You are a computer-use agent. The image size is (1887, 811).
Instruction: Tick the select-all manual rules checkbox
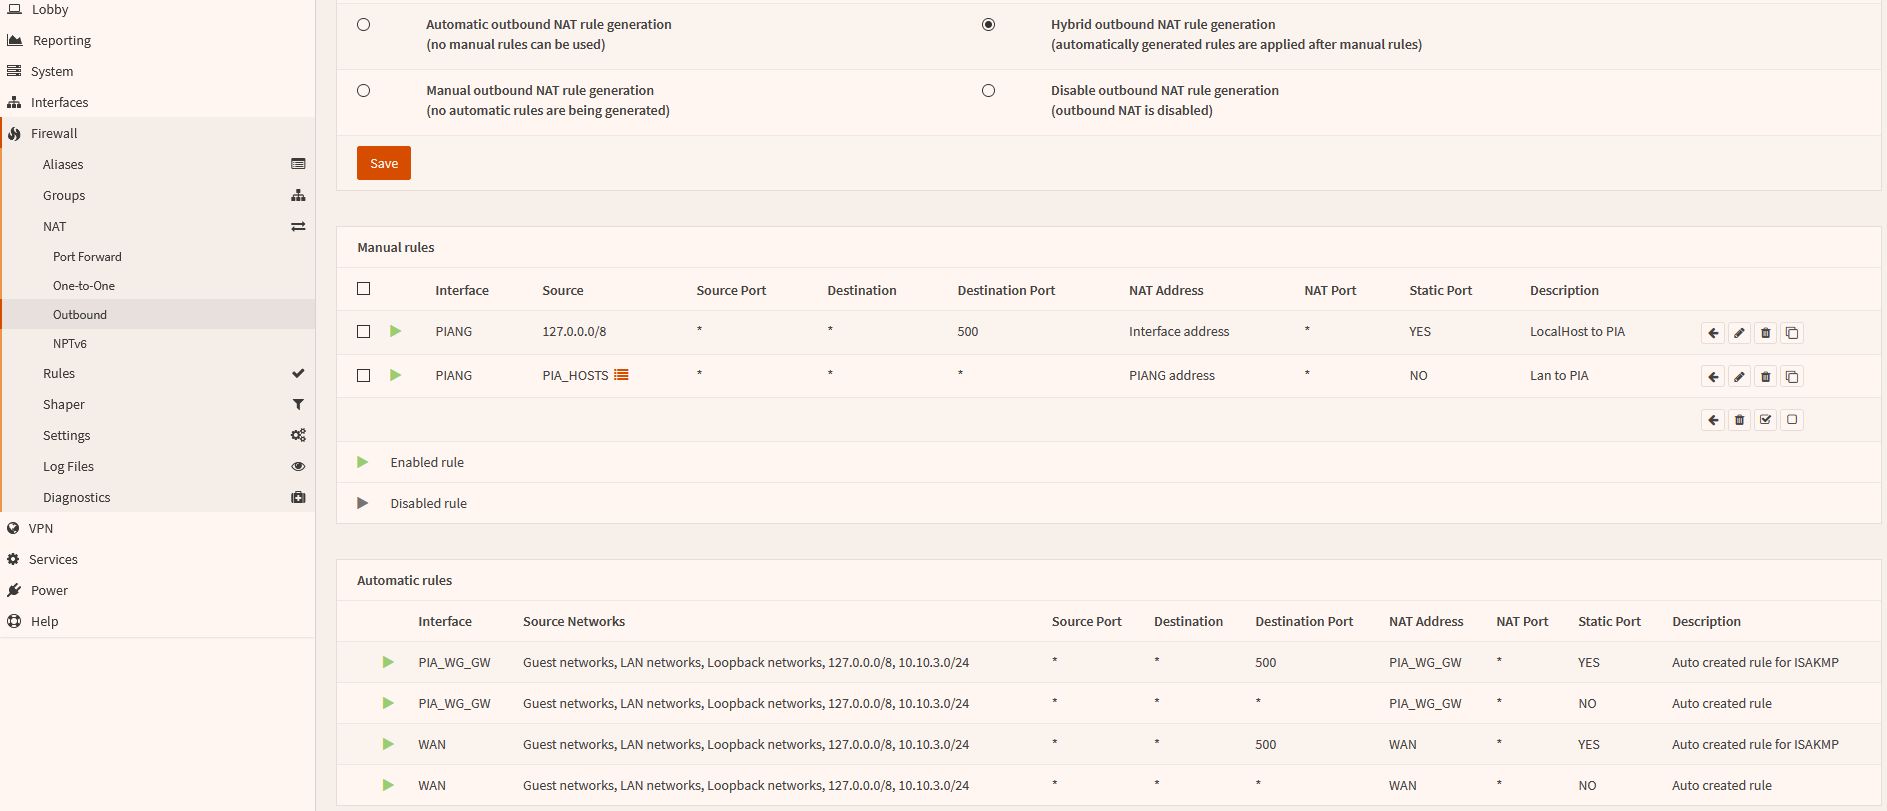tap(364, 289)
